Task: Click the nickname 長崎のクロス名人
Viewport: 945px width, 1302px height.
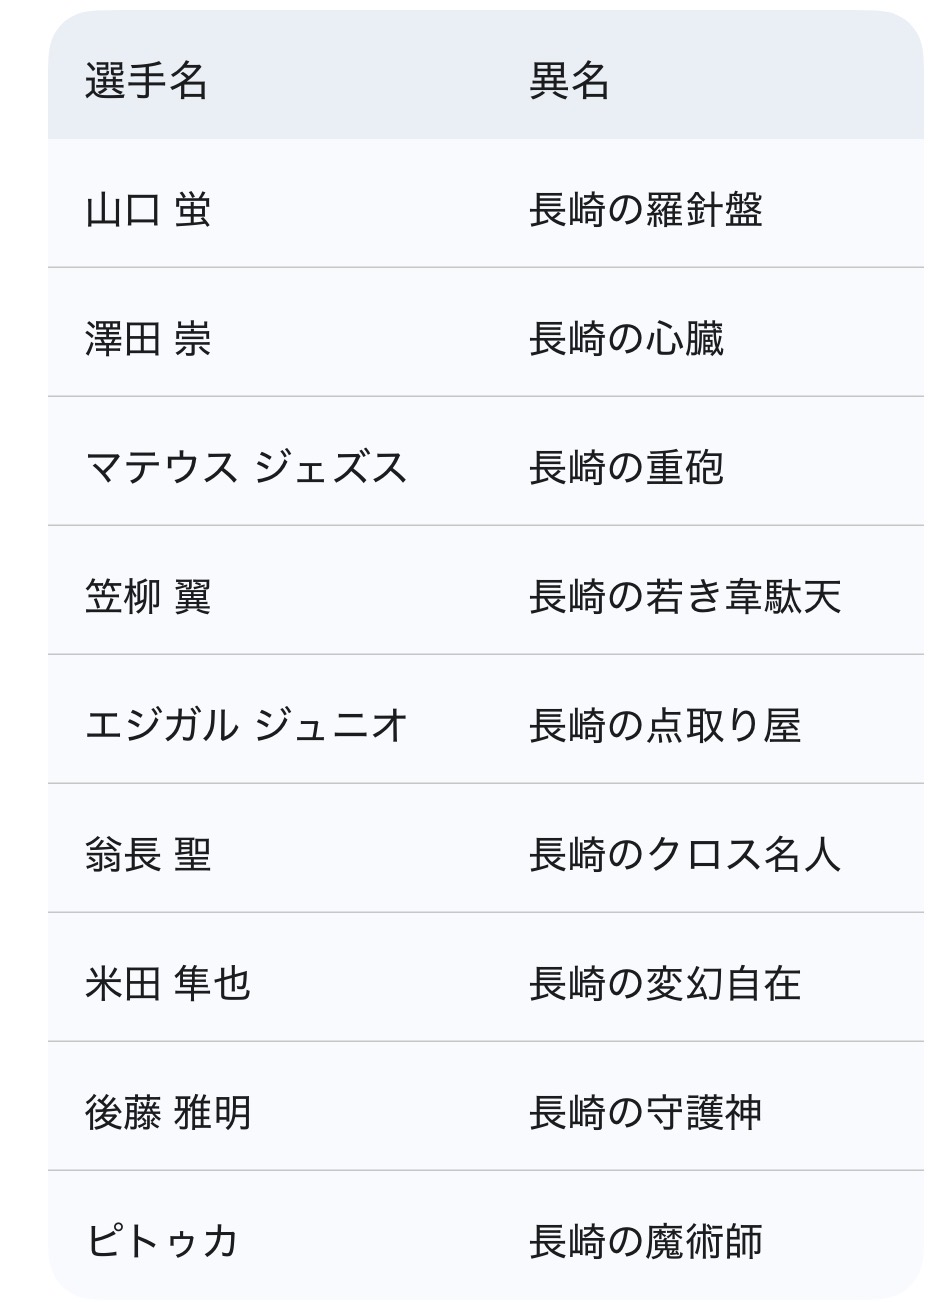Action: [x=684, y=855]
